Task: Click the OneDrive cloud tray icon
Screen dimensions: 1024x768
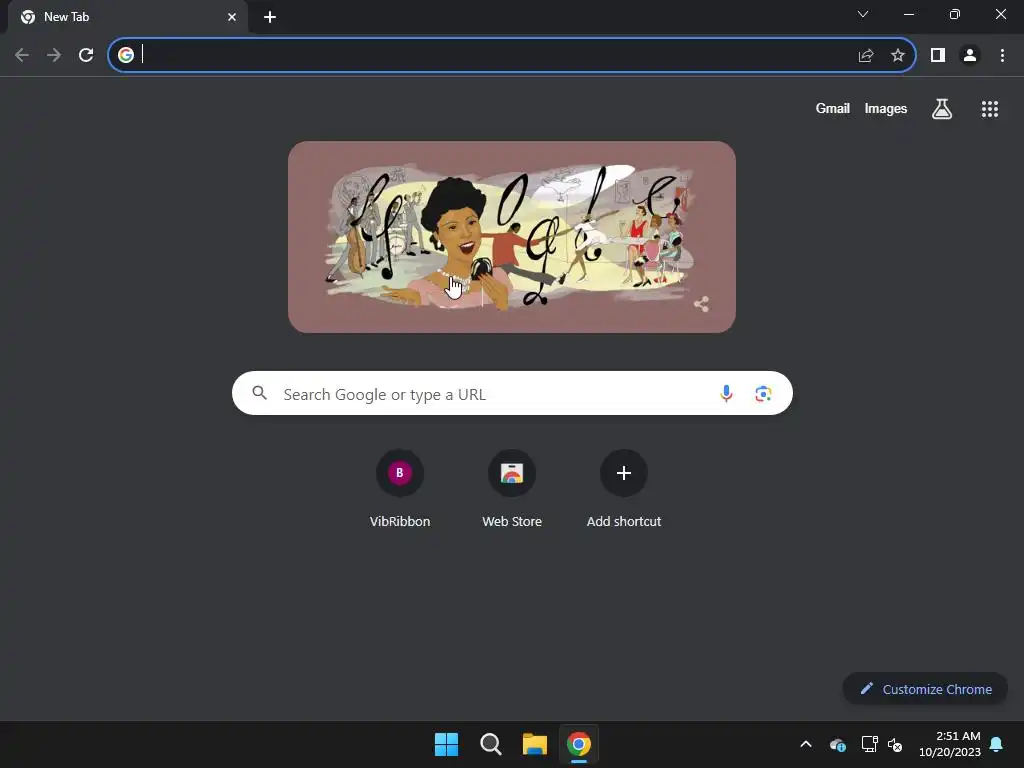Action: pos(838,744)
